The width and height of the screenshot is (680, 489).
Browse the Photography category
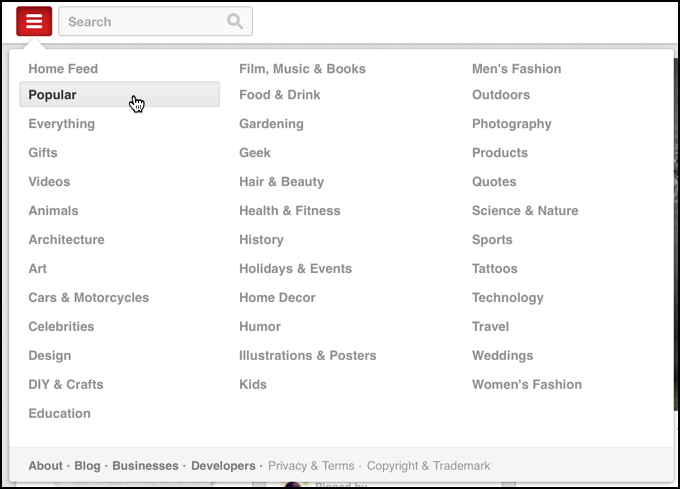(511, 124)
